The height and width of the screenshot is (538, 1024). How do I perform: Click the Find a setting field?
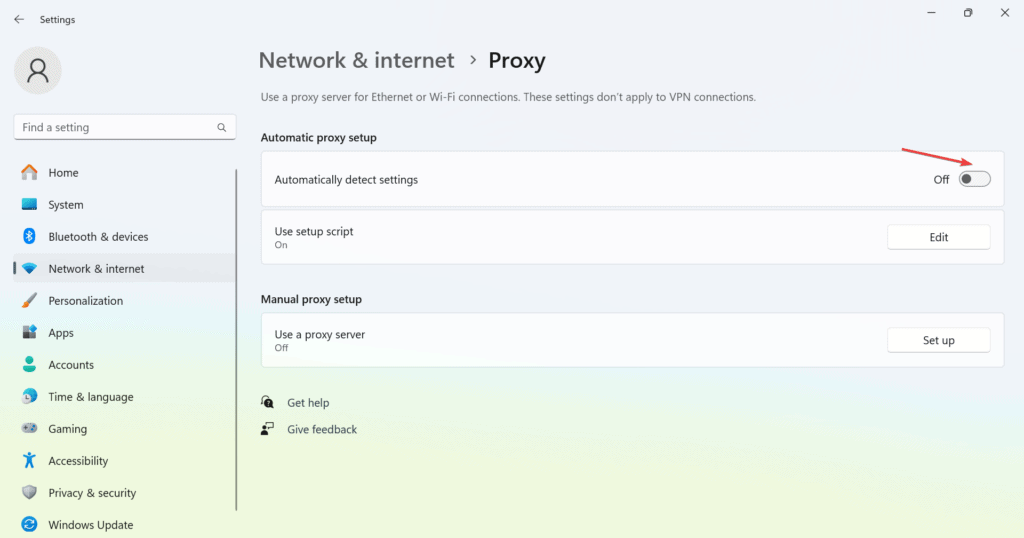[115, 128]
